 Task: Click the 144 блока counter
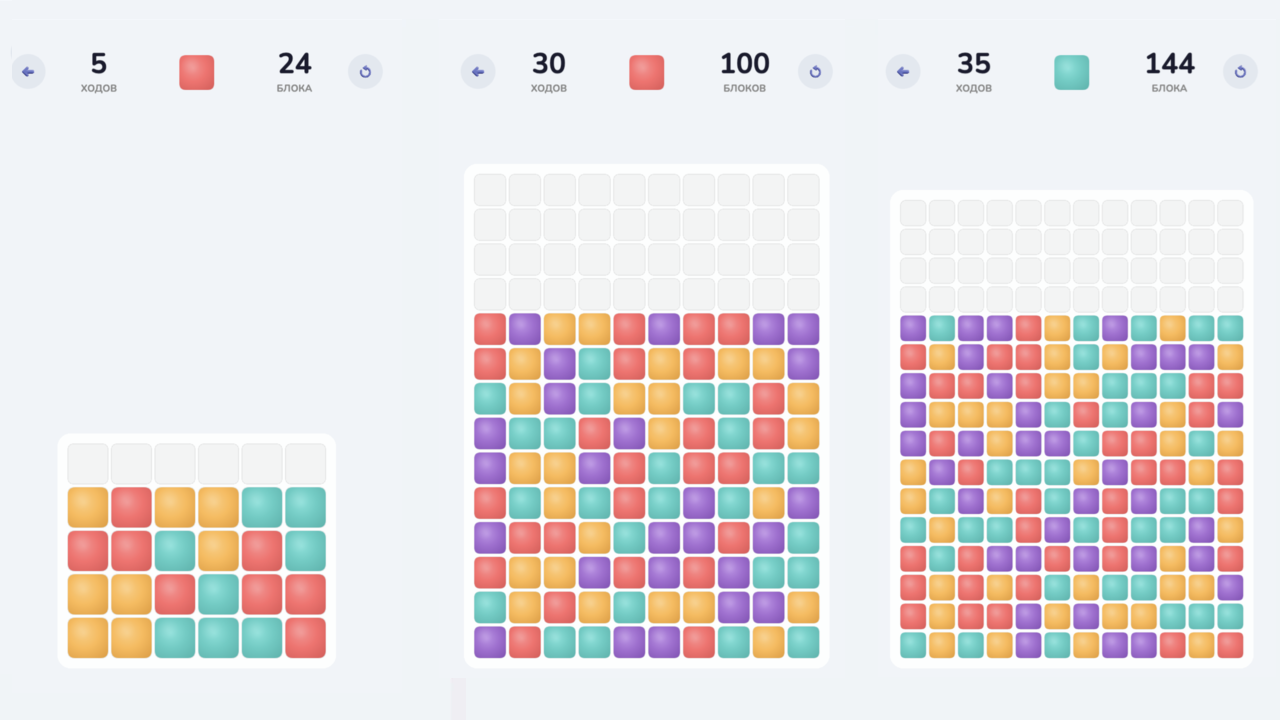tap(1169, 72)
